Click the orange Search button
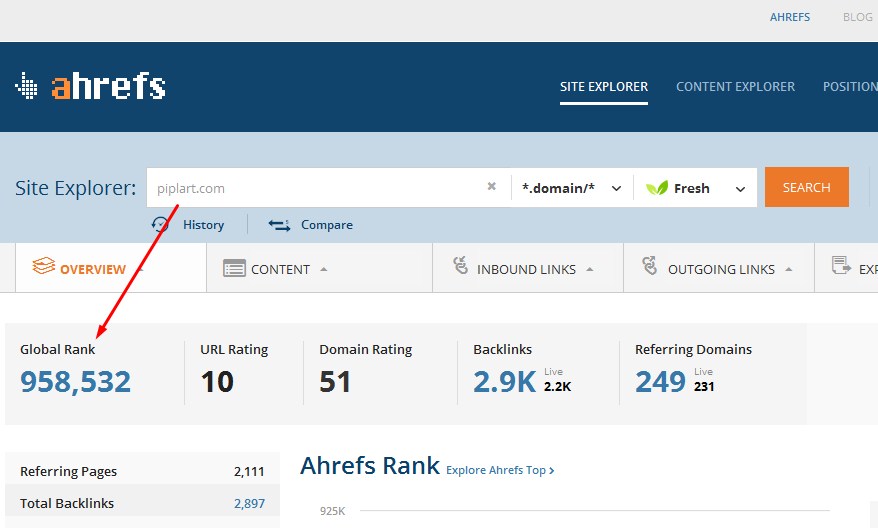The image size is (878, 528). tap(806, 187)
